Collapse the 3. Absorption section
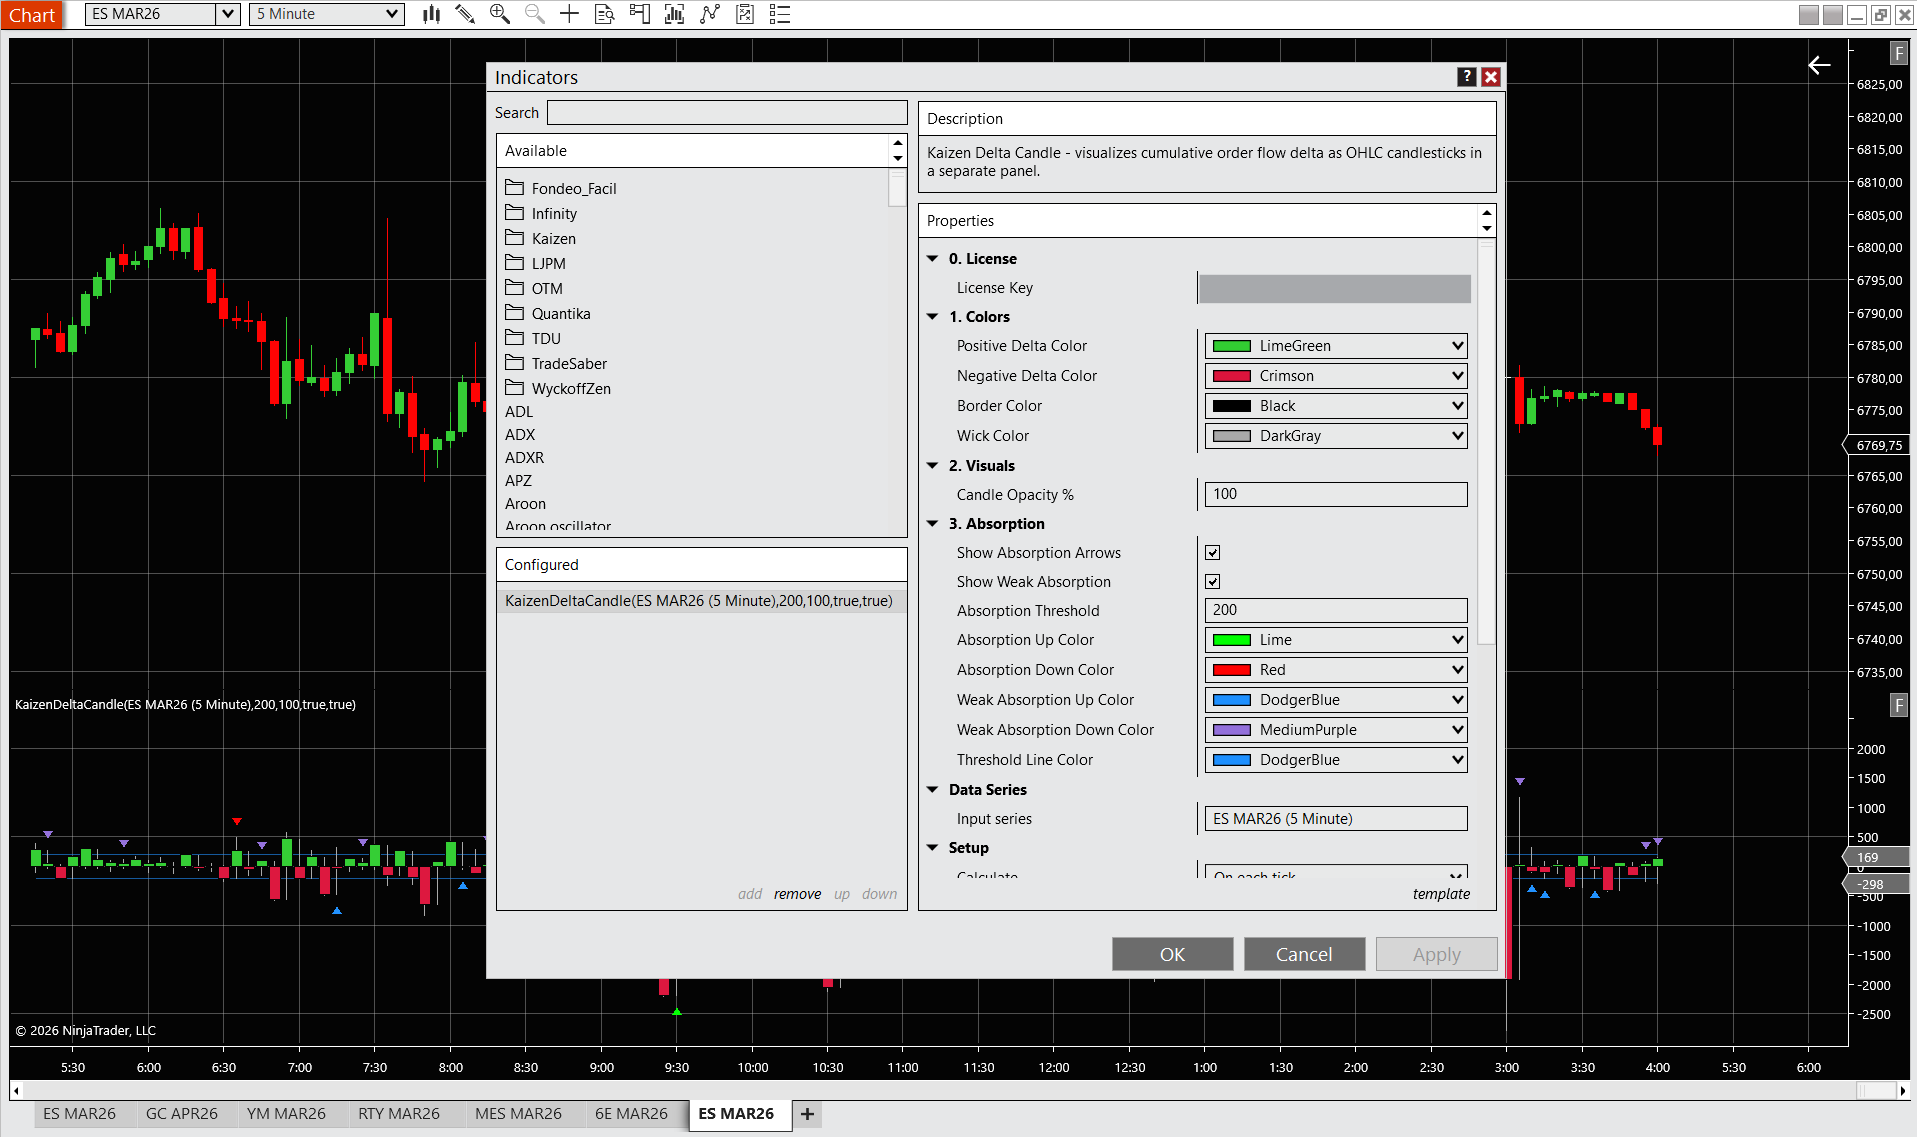The width and height of the screenshot is (1917, 1137). (932, 524)
